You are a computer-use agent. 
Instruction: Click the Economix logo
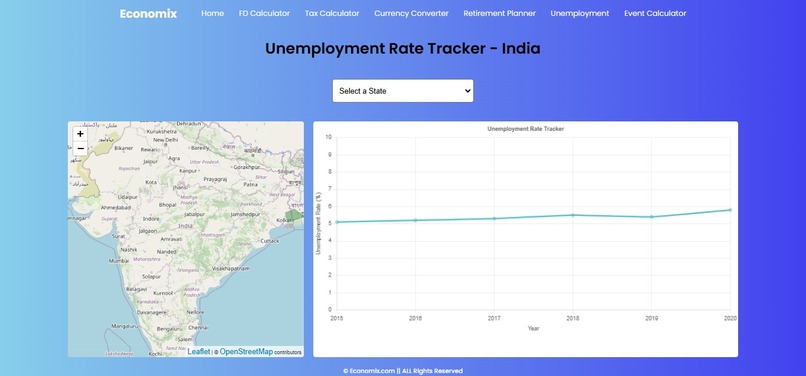(148, 14)
